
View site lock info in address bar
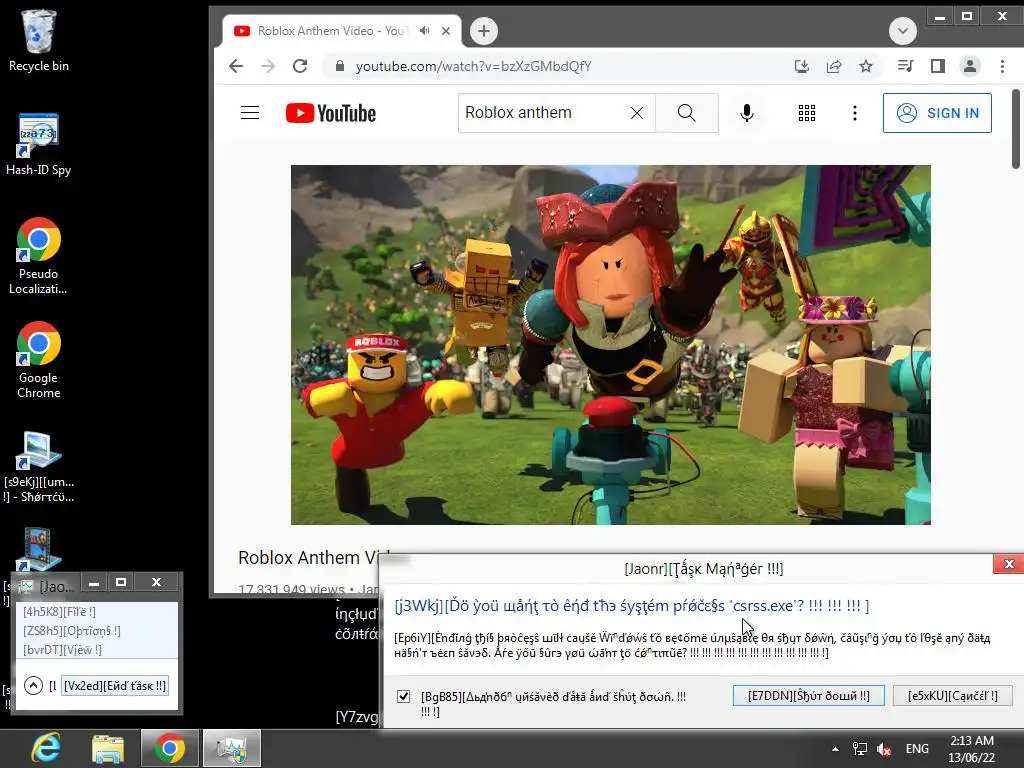point(339,66)
